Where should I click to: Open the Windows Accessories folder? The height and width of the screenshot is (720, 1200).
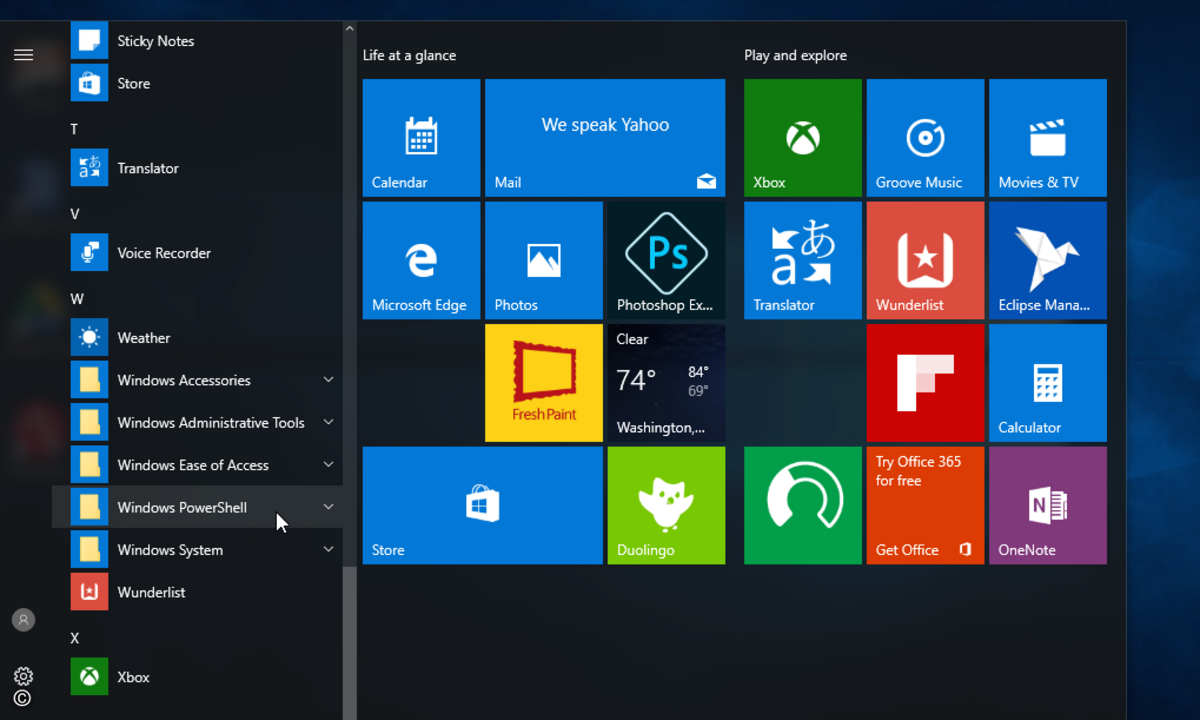point(197,380)
